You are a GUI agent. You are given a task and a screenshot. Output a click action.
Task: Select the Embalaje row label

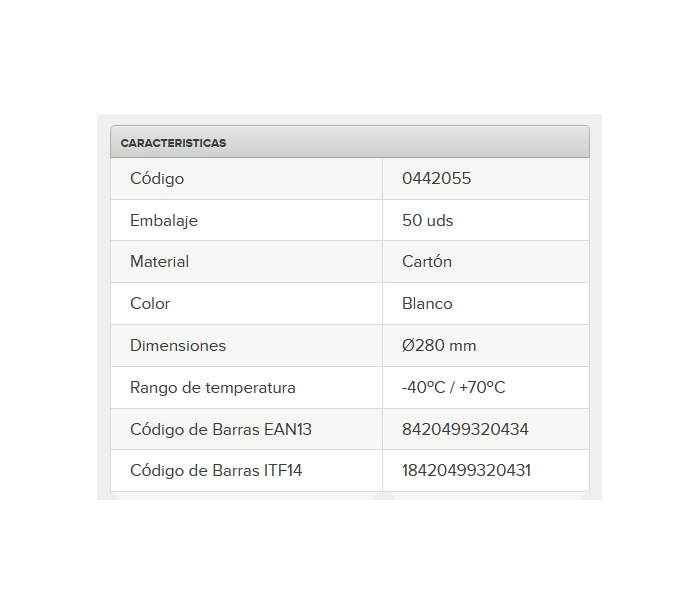[x=164, y=221]
